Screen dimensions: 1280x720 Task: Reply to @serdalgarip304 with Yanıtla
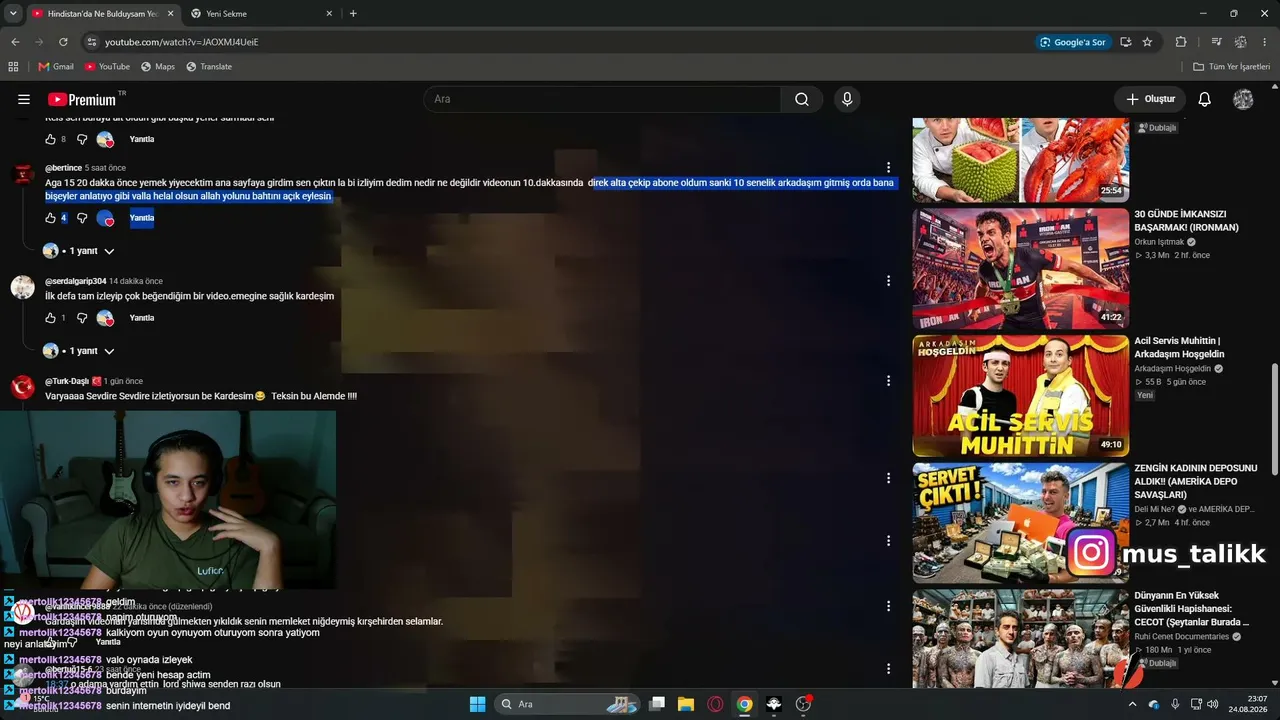pos(142,318)
